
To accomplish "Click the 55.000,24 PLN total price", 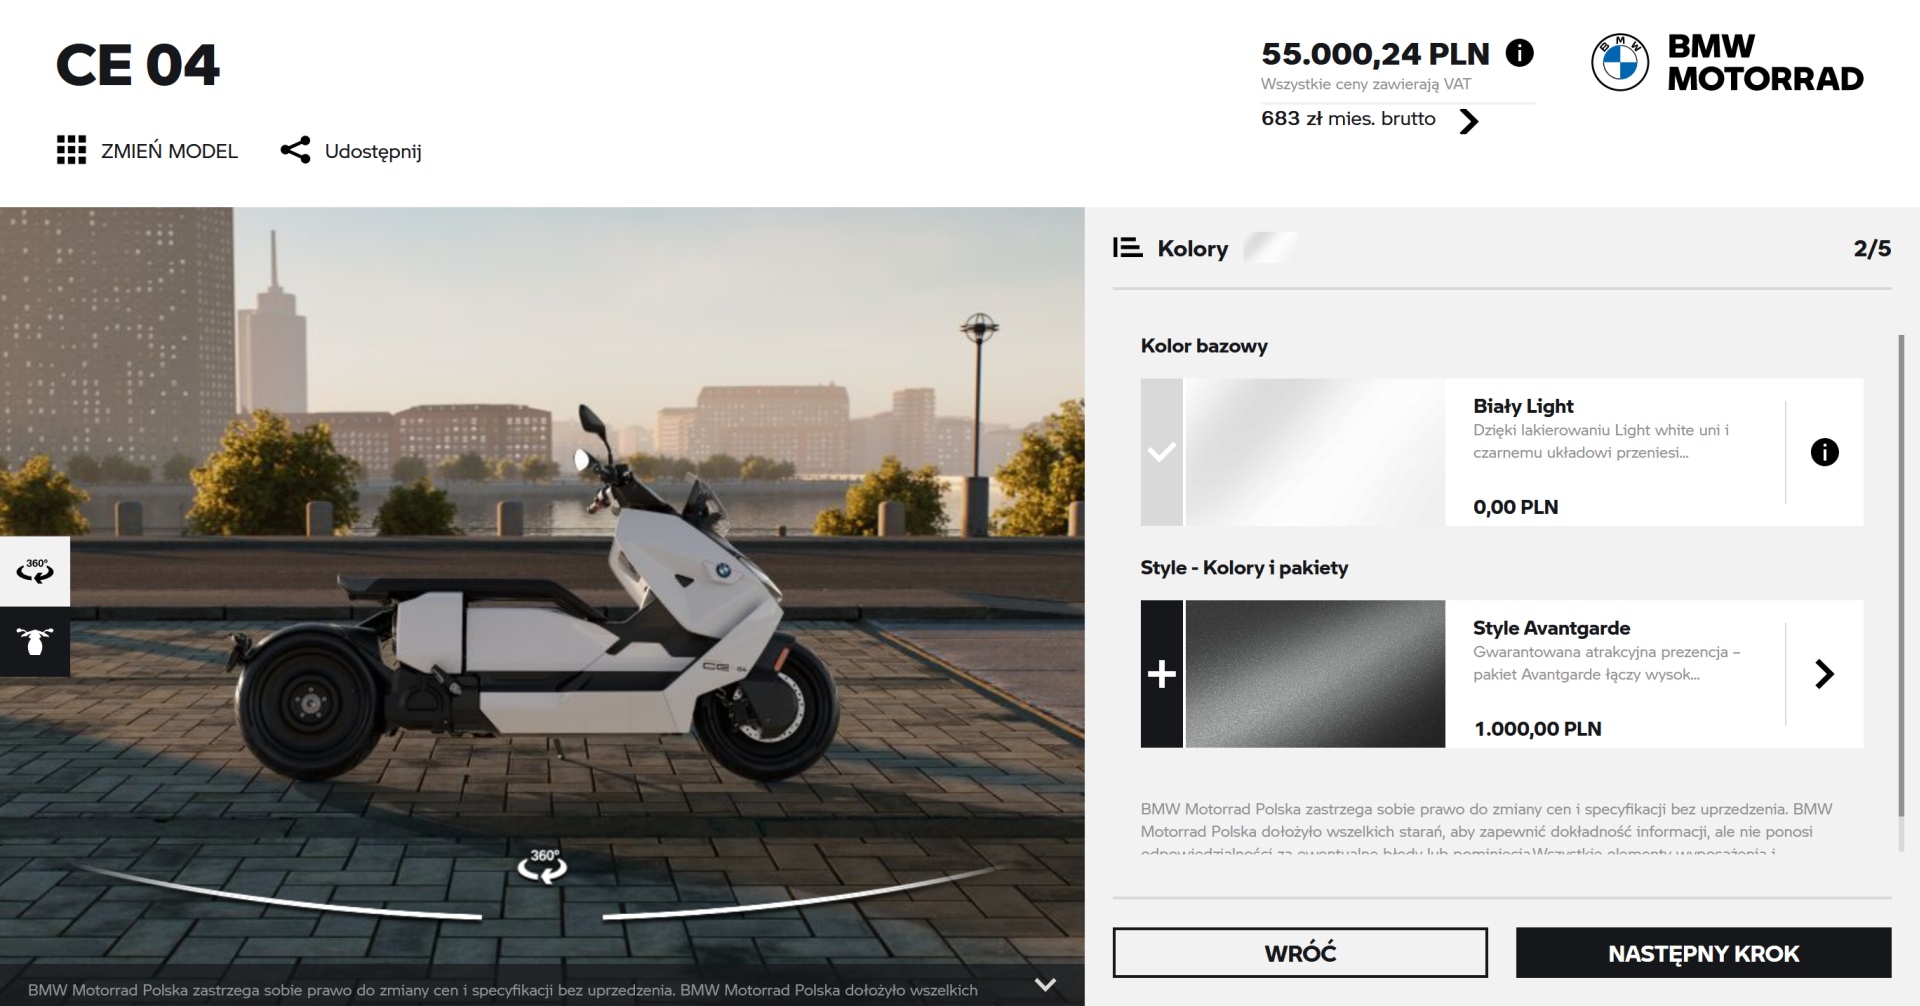I will click(x=1375, y=53).
